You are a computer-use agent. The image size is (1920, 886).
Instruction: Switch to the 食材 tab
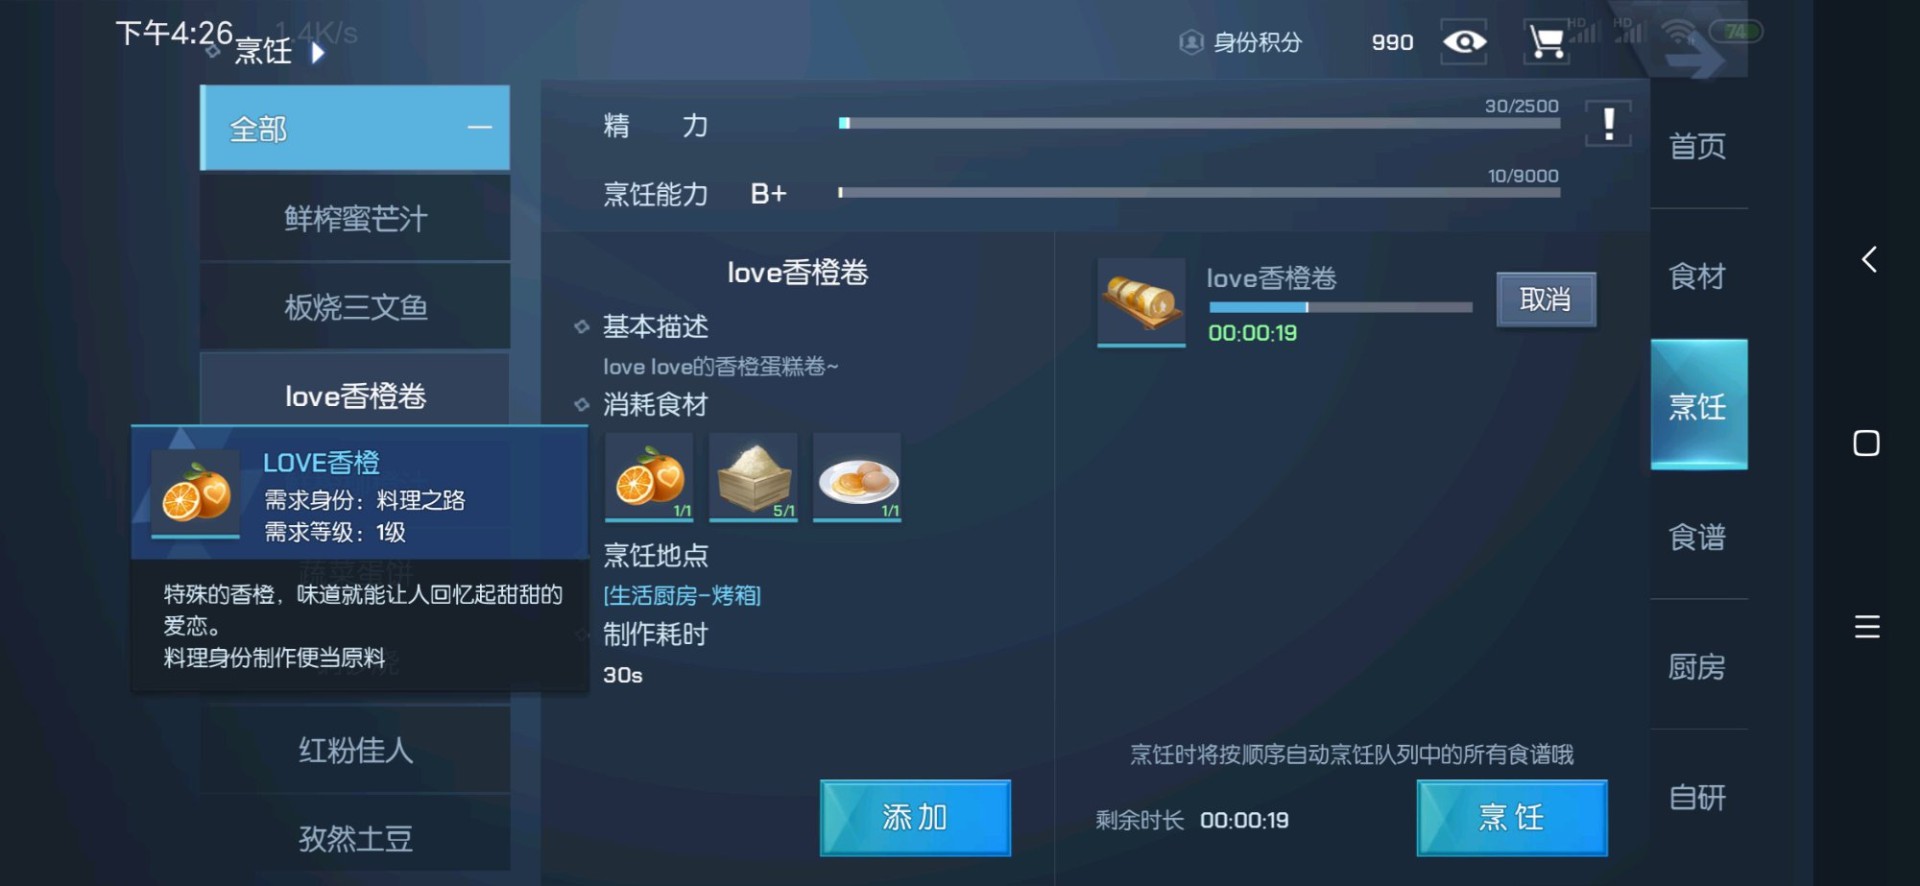tap(1698, 276)
